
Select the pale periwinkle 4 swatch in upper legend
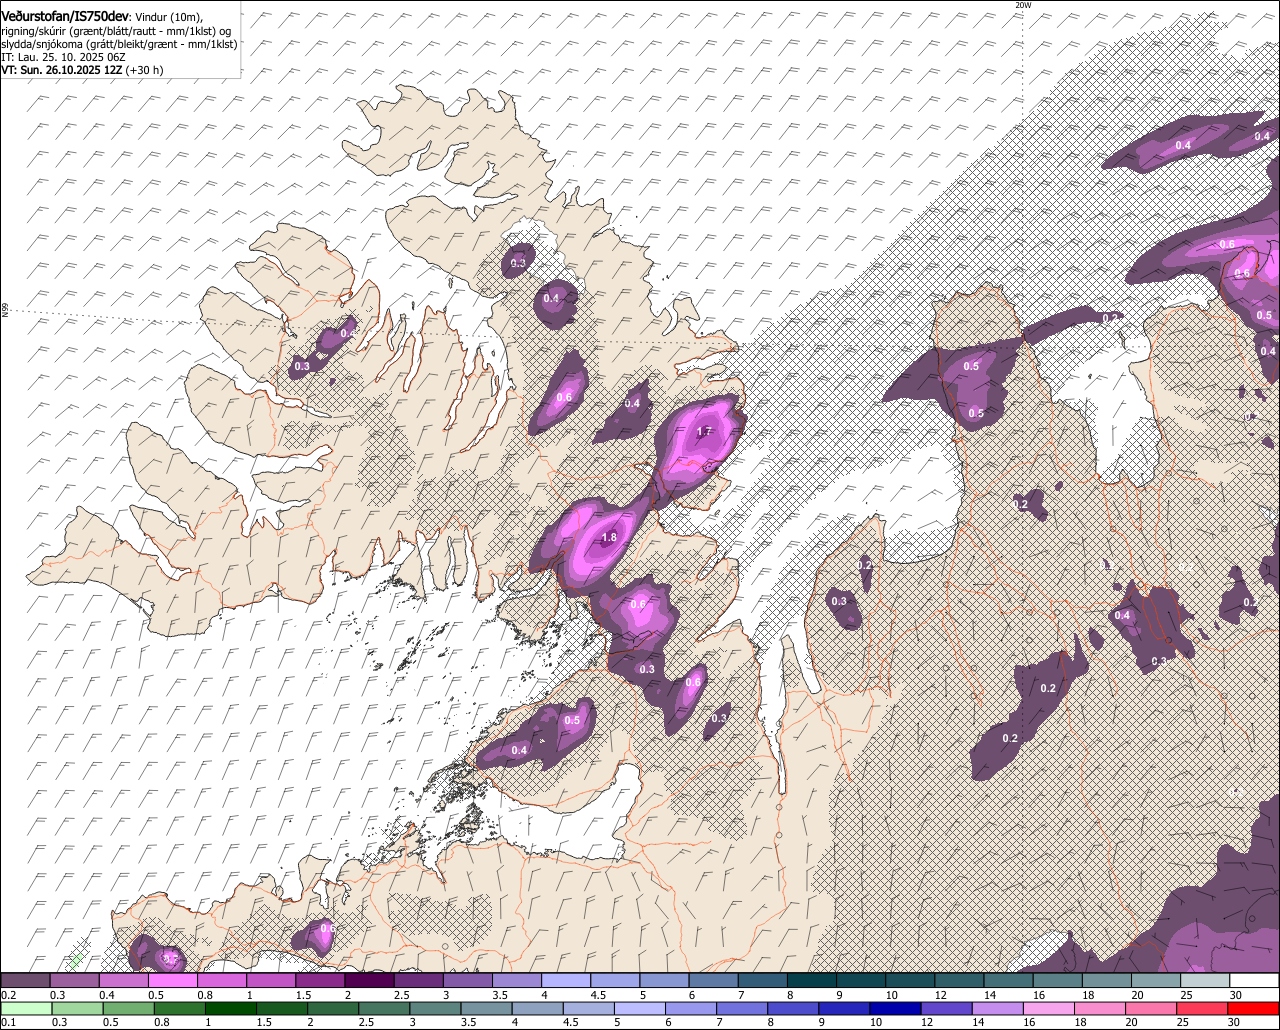[x=566, y=980]
